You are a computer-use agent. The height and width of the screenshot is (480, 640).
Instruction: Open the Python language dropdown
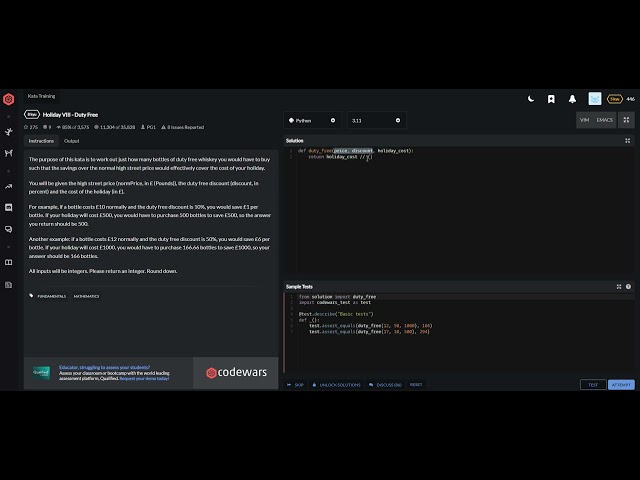coord(312,120)
